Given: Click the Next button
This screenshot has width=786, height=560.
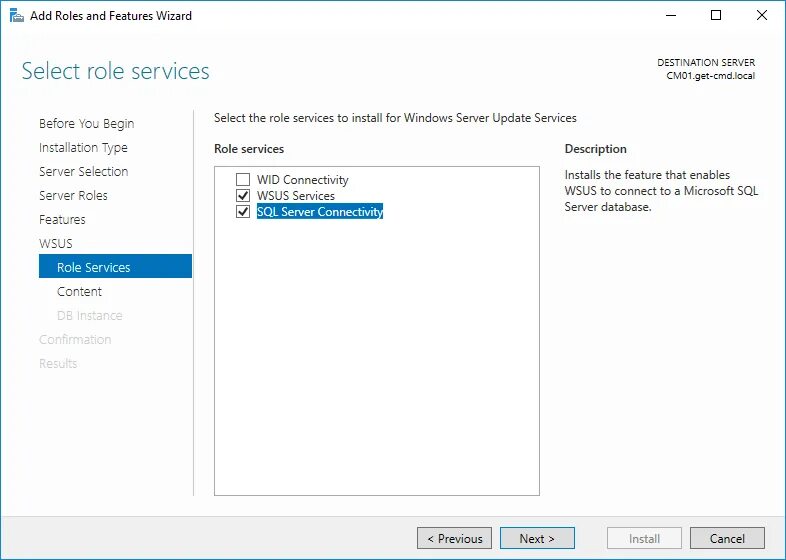Looking at the screenshot, I should coord(537,538).
